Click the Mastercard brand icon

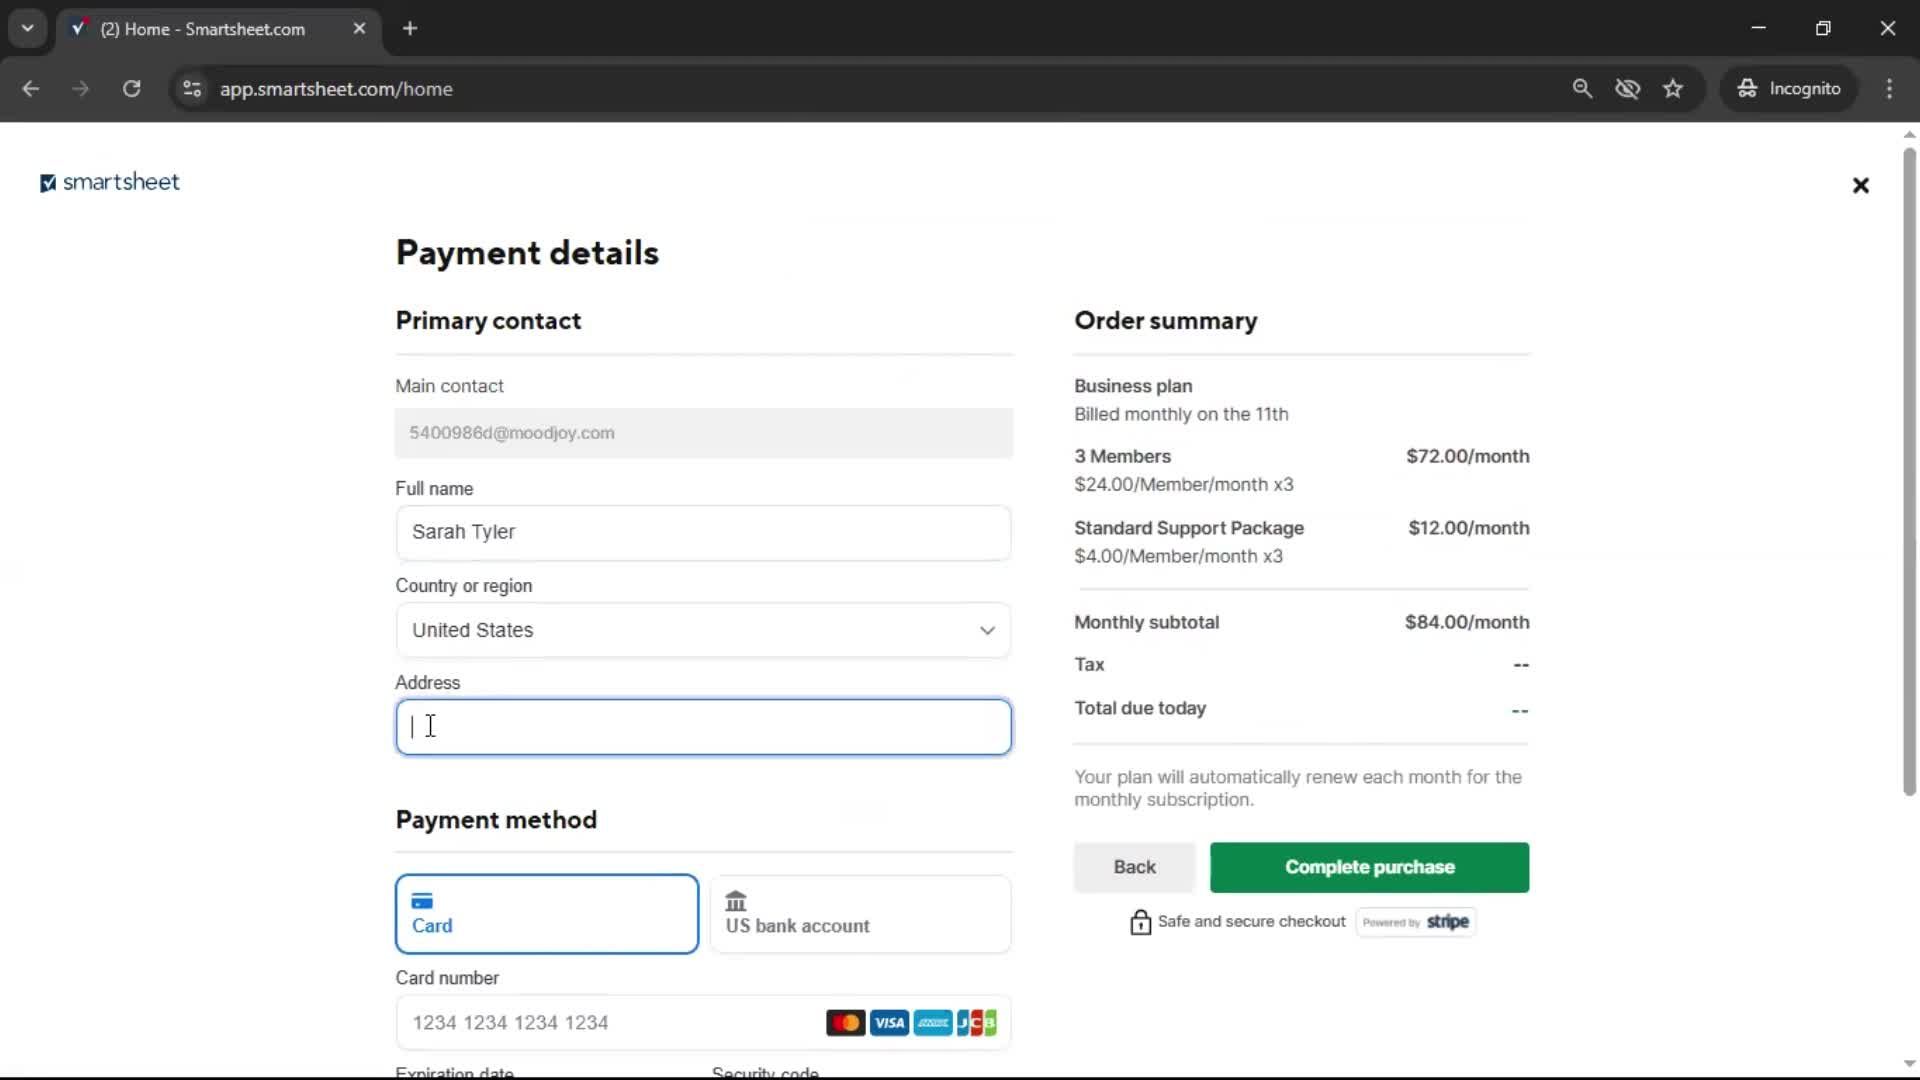[x=845, y=1022]
